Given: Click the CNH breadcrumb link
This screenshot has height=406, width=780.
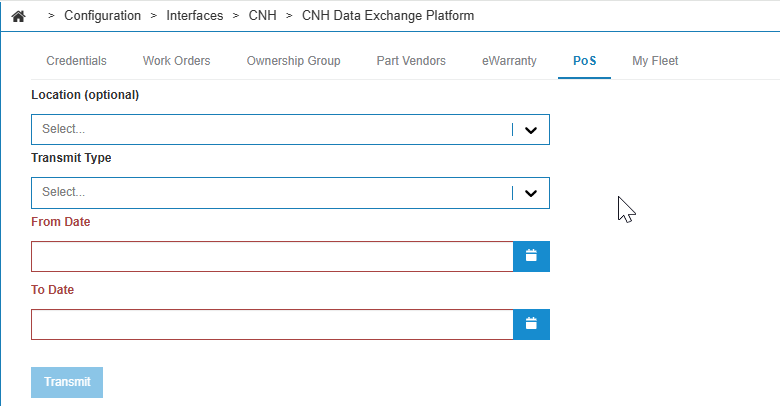Looking at the screenshot, I should pyautogui.click(x=262, y=16).
